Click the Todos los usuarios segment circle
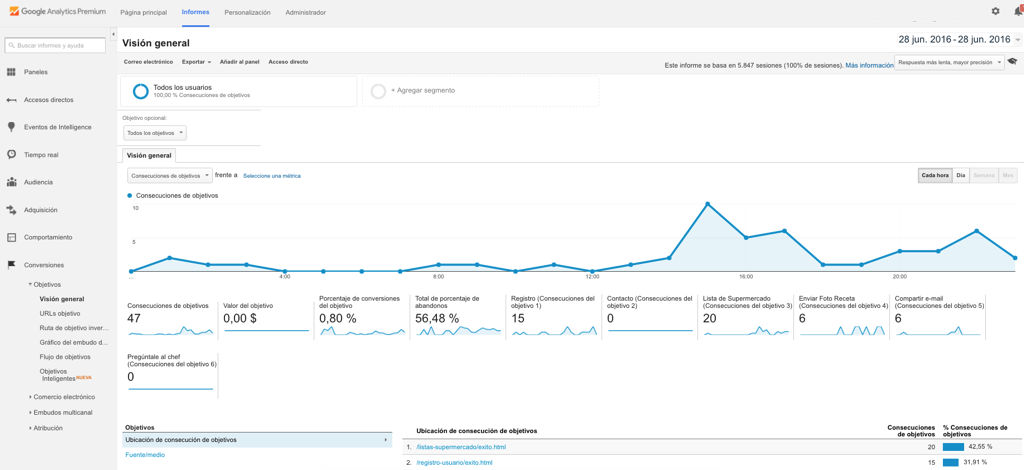1024x470 pixels. click(x=140, y=91)
